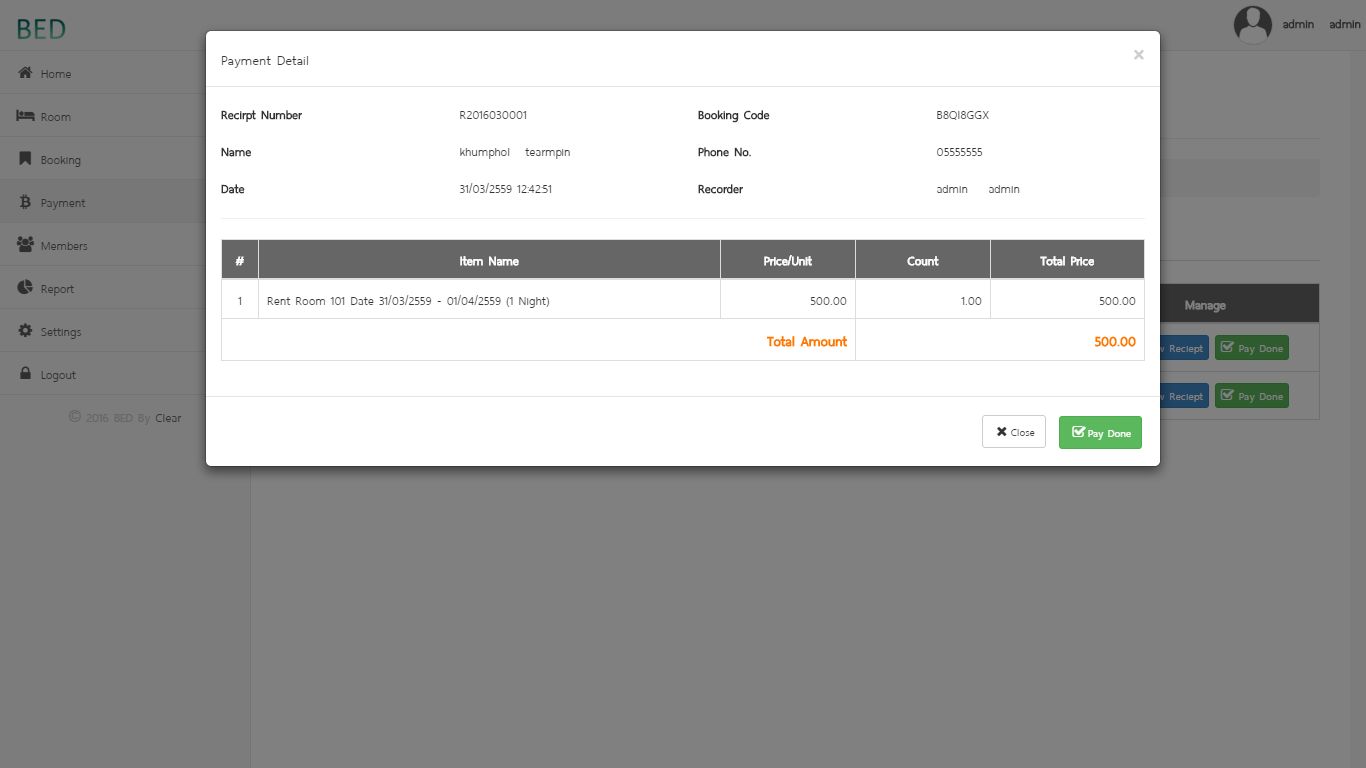Click the Close button in the dialog
The image size is (1366, 768).
pyautogui.click(x=1013, y=432)
